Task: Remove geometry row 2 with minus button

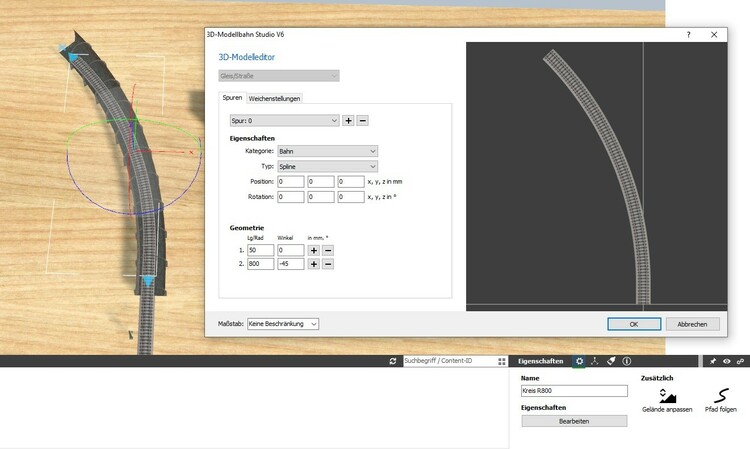Action: [327, 264]
